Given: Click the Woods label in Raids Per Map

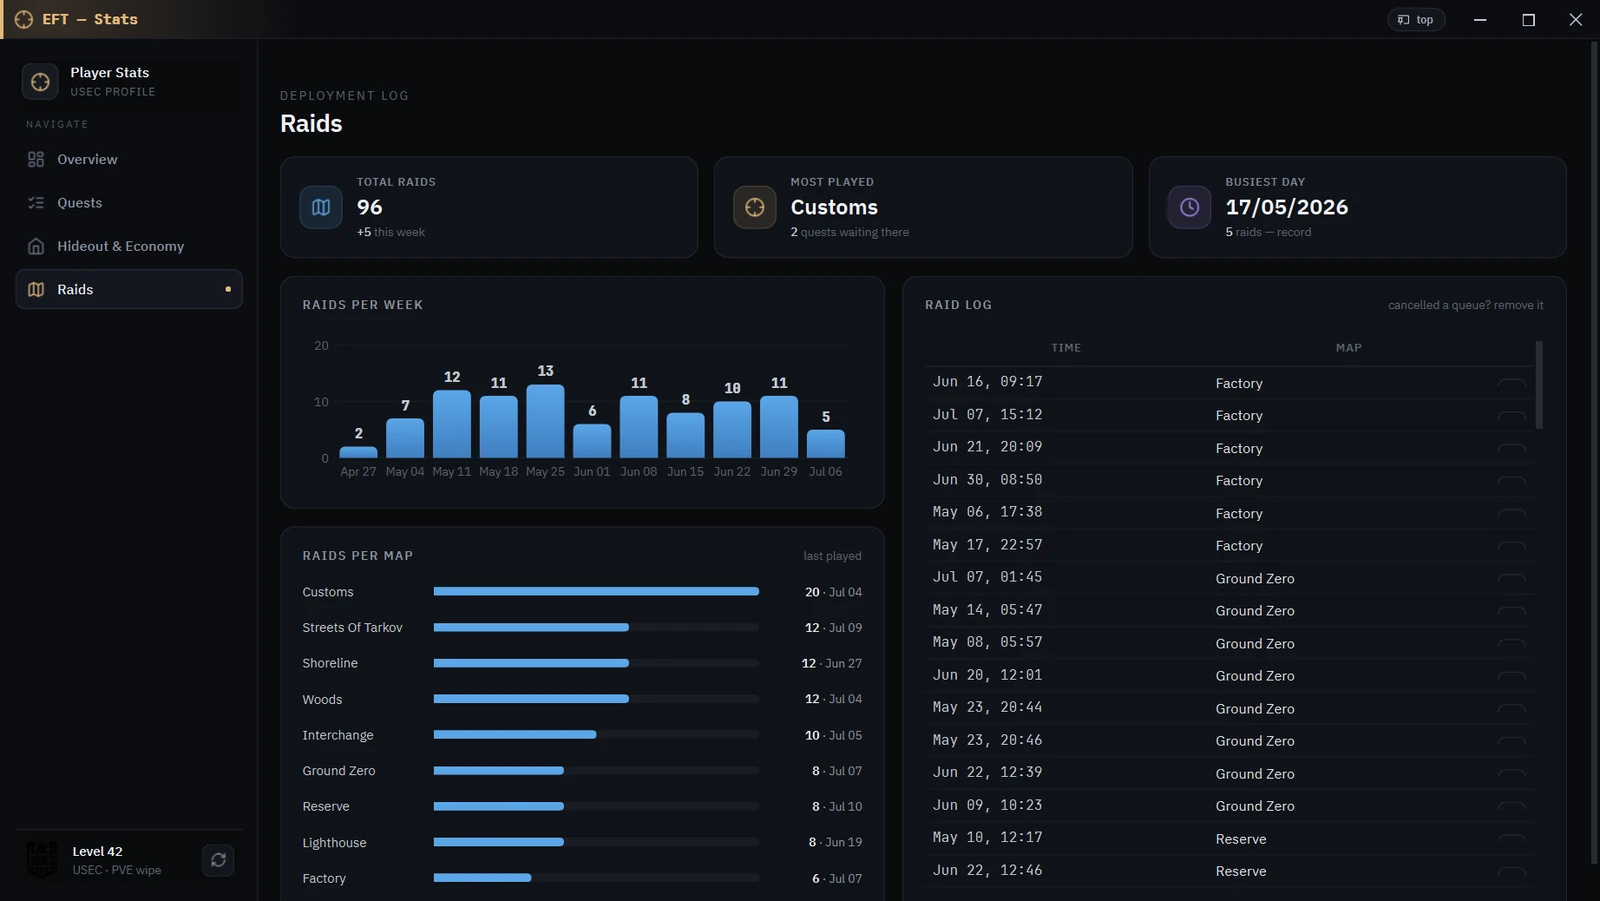Looking at the screenshot, I should pos(322,699).
